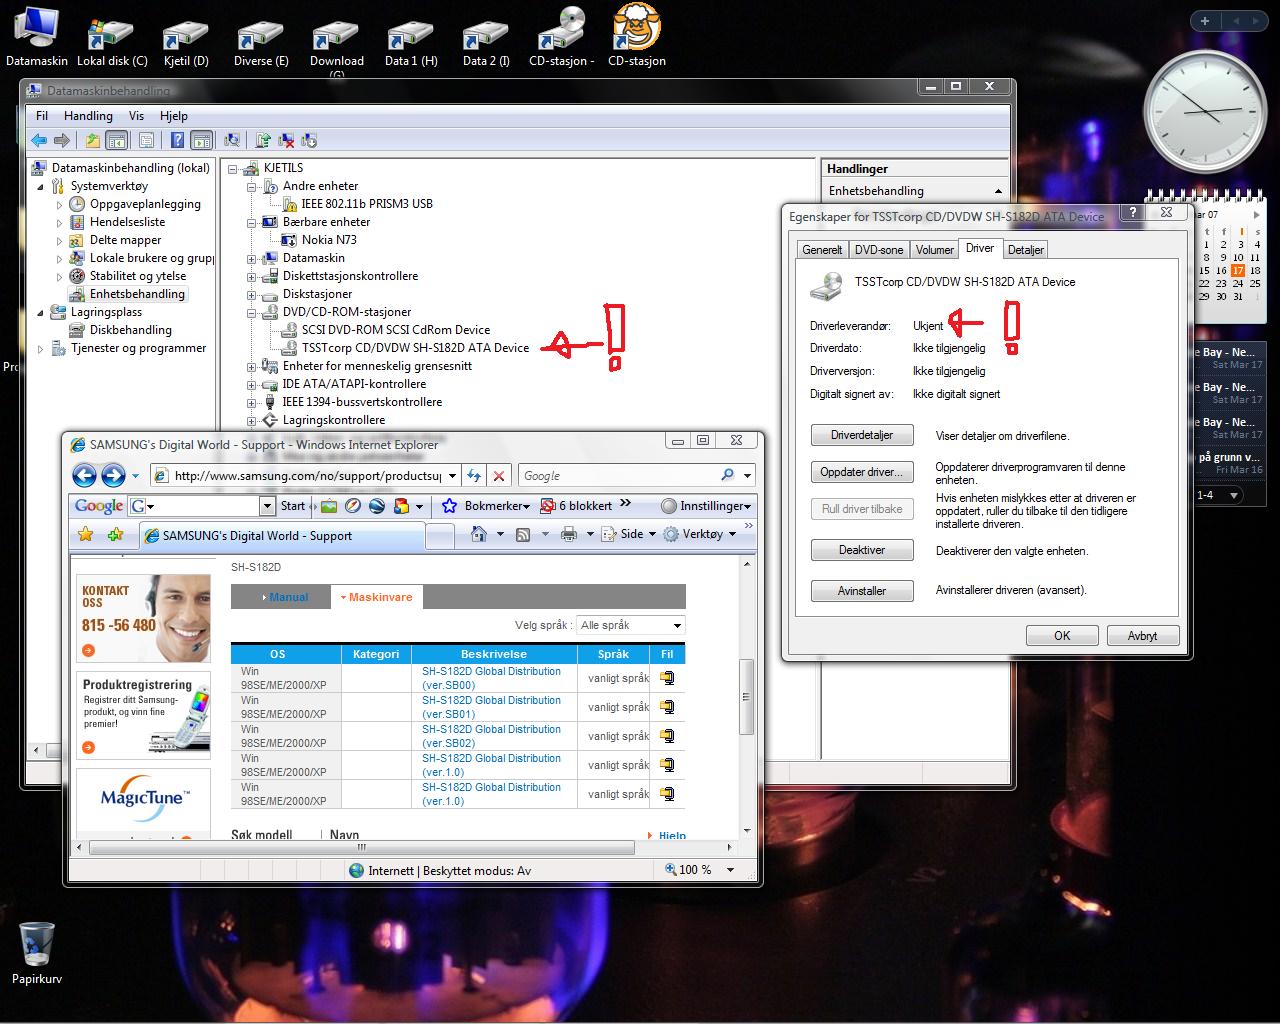
Task: Click the Google toolbar Bokmerker star
Action: pyautogui.click(x=450, y=506)
